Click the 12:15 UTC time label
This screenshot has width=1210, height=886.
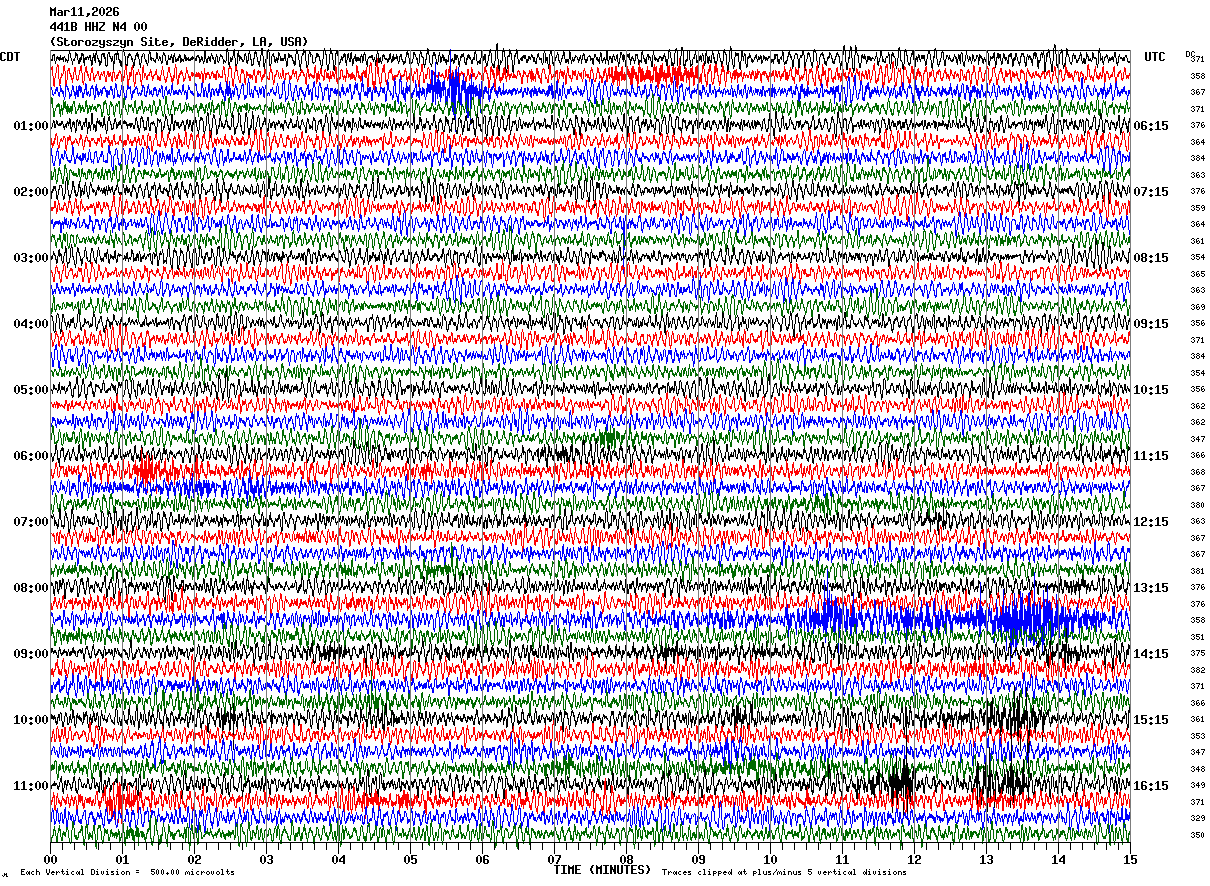[1151, 522]
